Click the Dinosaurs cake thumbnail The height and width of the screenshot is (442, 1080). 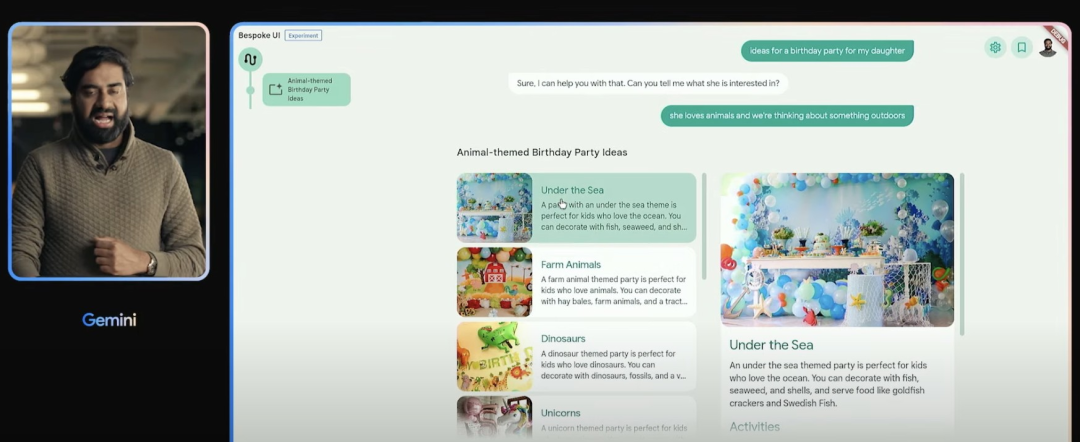tap(495, 357)
